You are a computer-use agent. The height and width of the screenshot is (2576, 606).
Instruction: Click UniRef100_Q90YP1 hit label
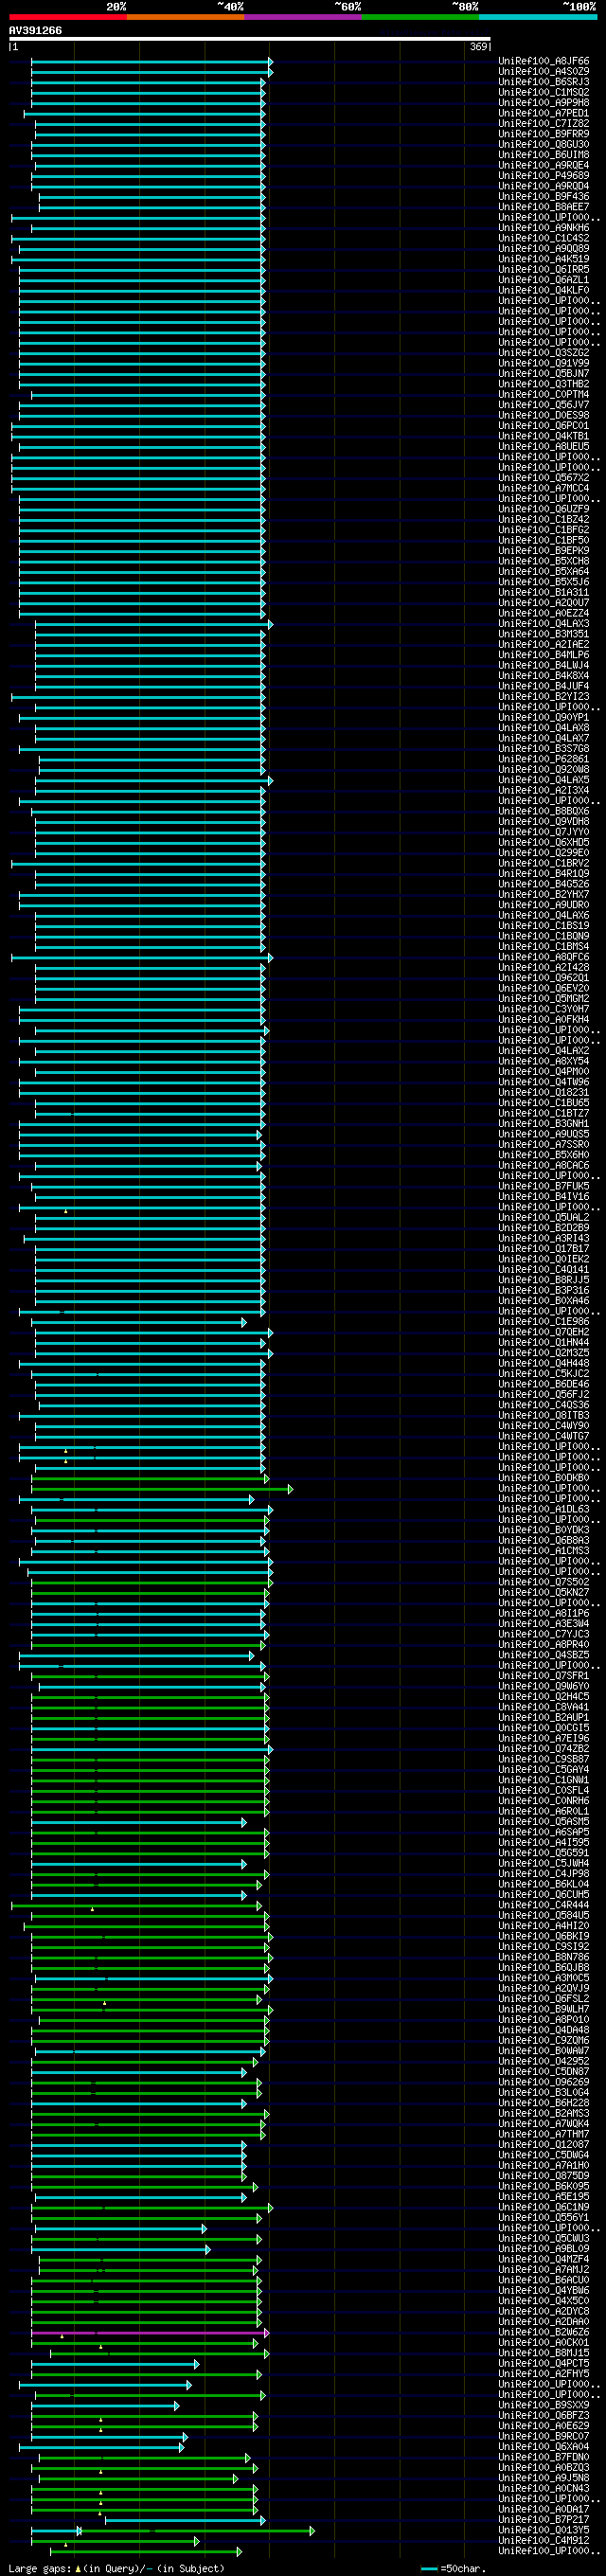pos(544,717)
